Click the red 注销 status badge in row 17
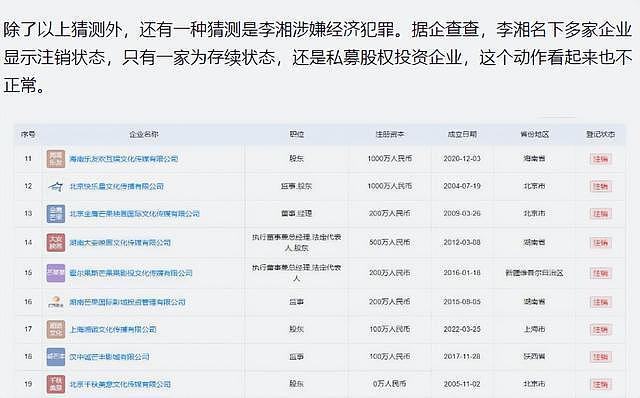 pos(600,329)
